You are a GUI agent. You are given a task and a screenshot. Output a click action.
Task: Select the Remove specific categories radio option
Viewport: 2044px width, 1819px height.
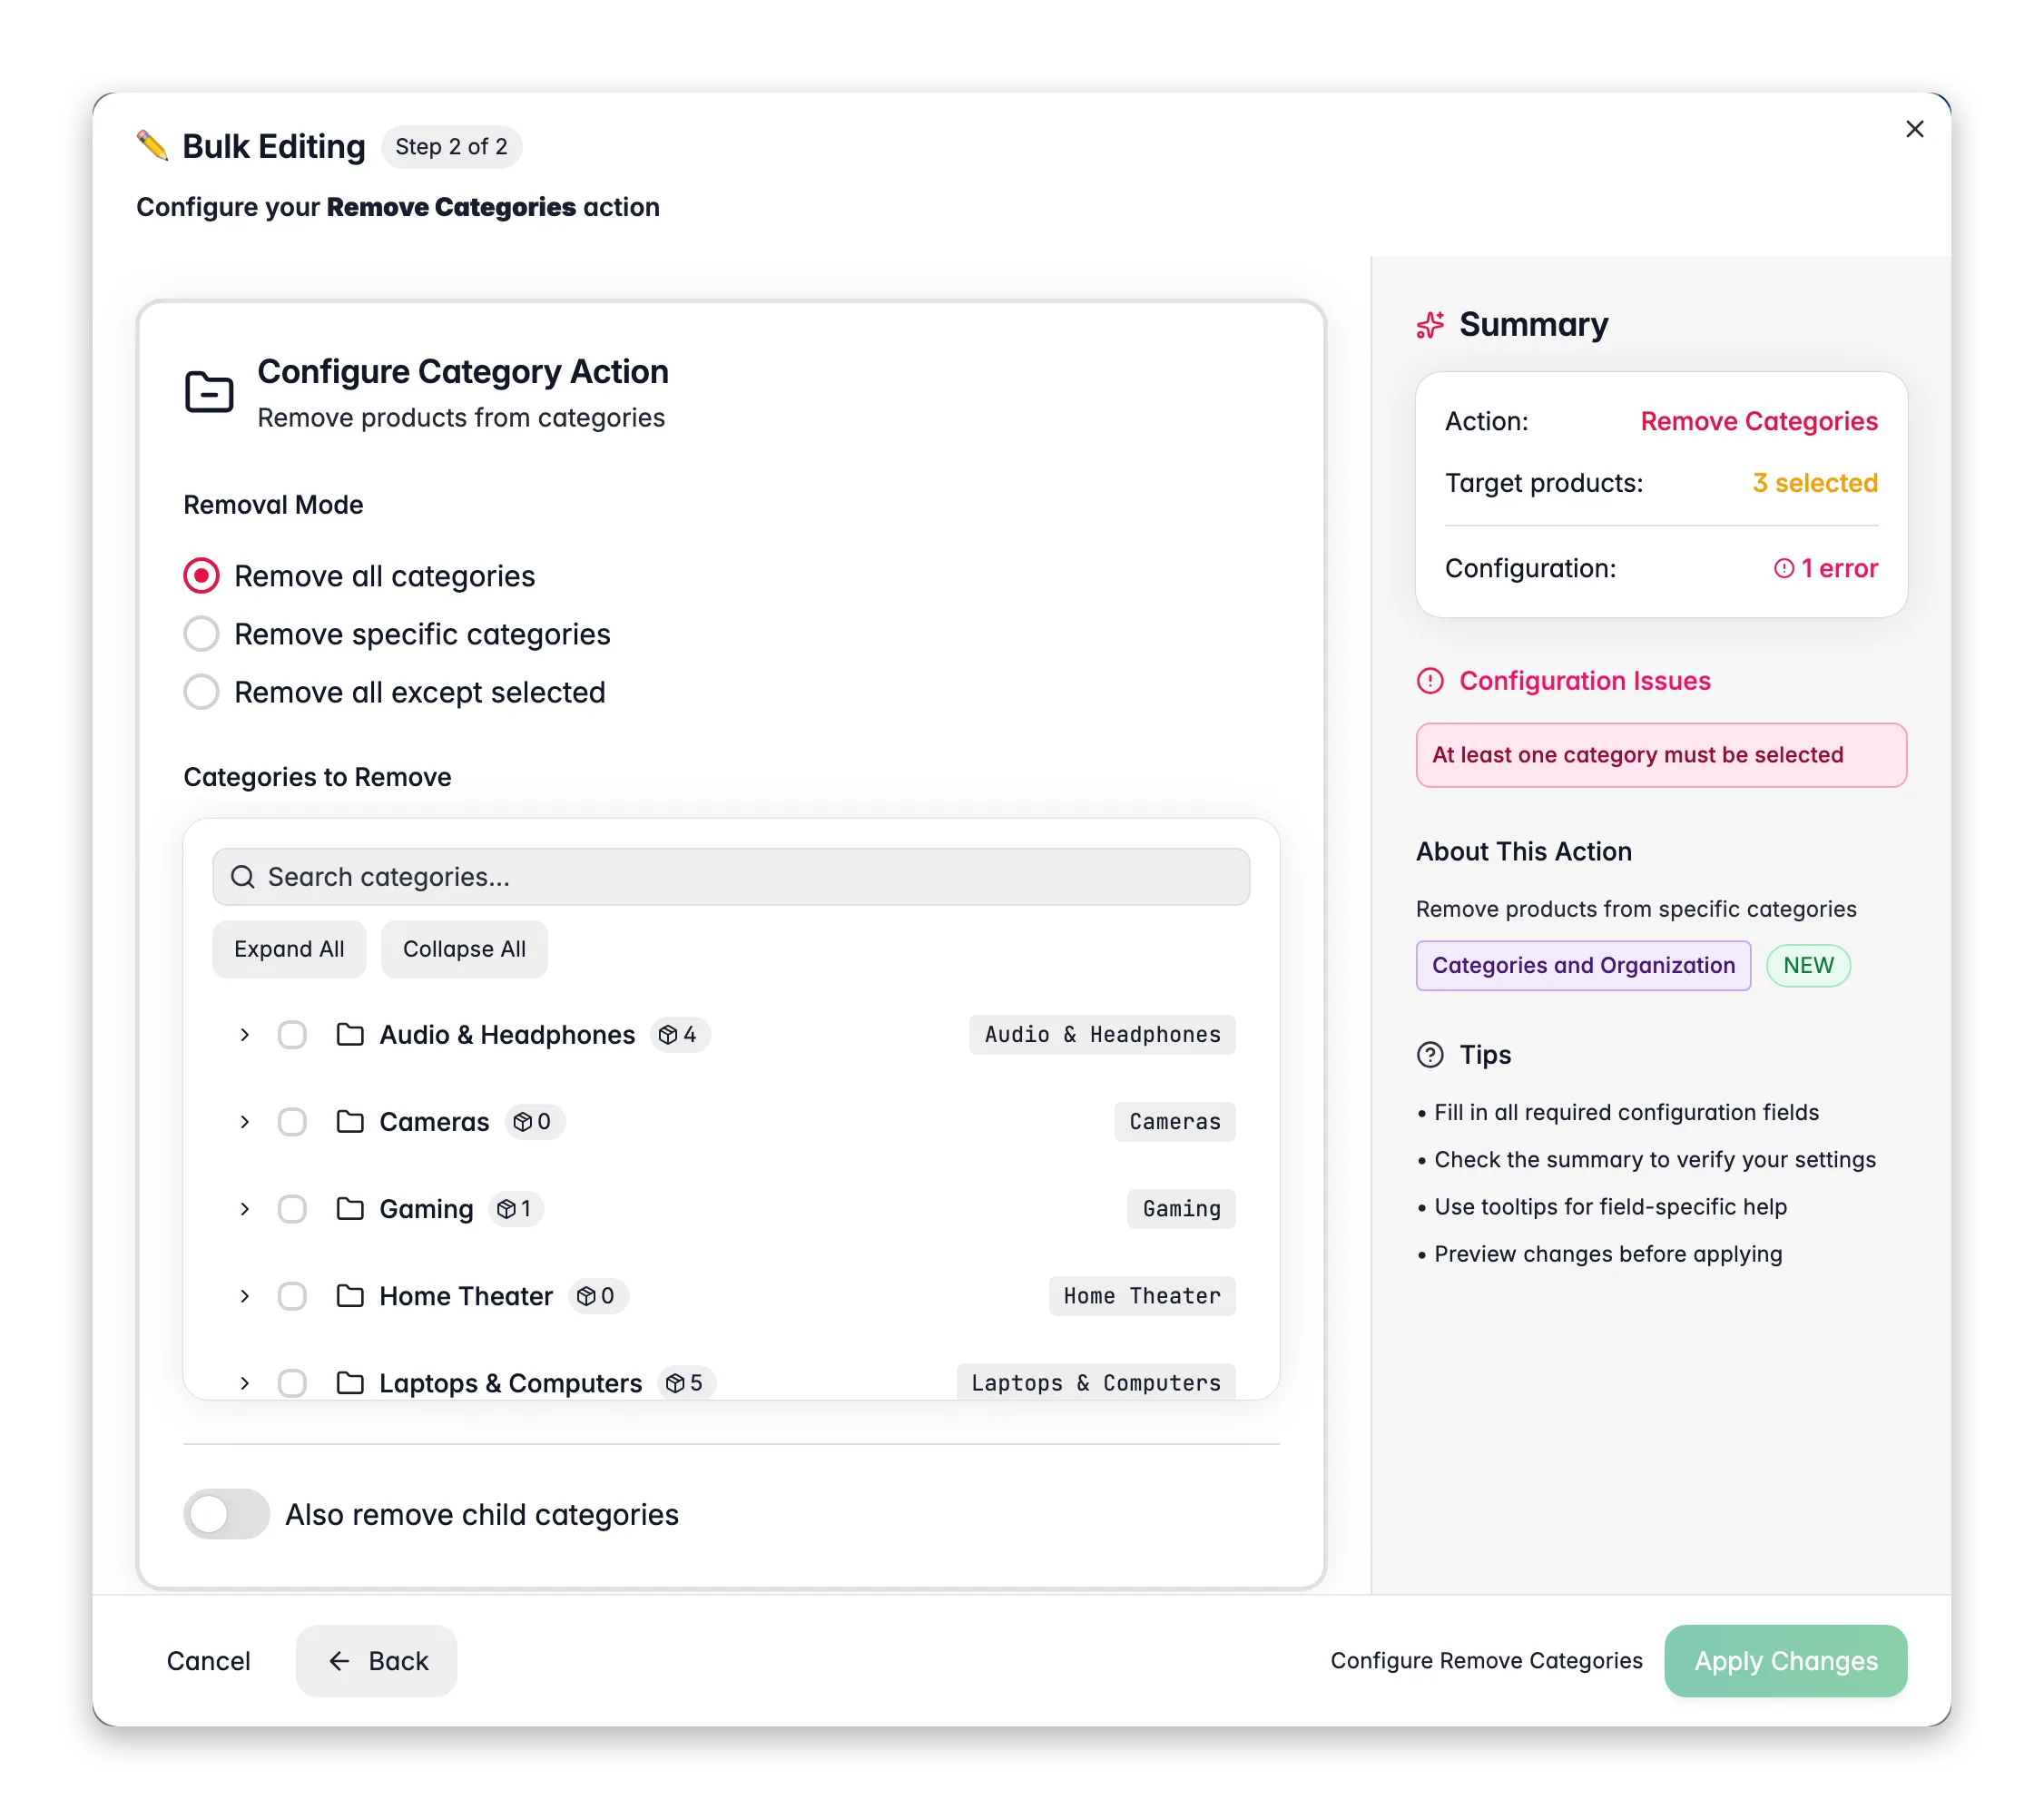202,634
